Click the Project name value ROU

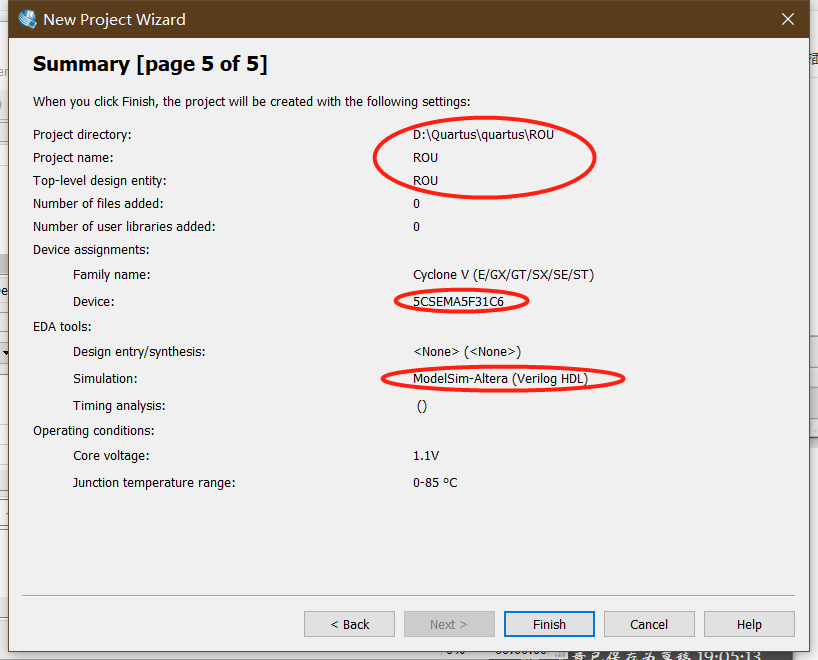tap(425, 158)
